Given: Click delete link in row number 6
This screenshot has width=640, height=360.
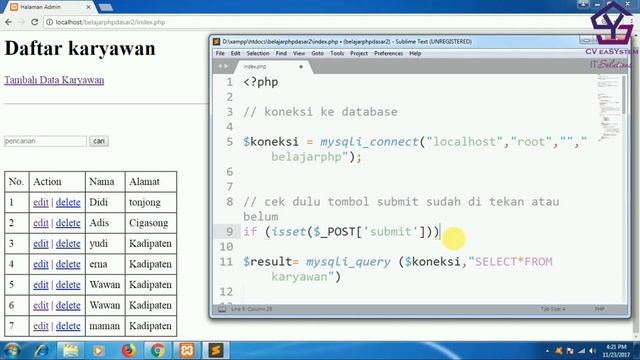Looking at the screenshot, I should pyautogui.click(x=68, y=305).
